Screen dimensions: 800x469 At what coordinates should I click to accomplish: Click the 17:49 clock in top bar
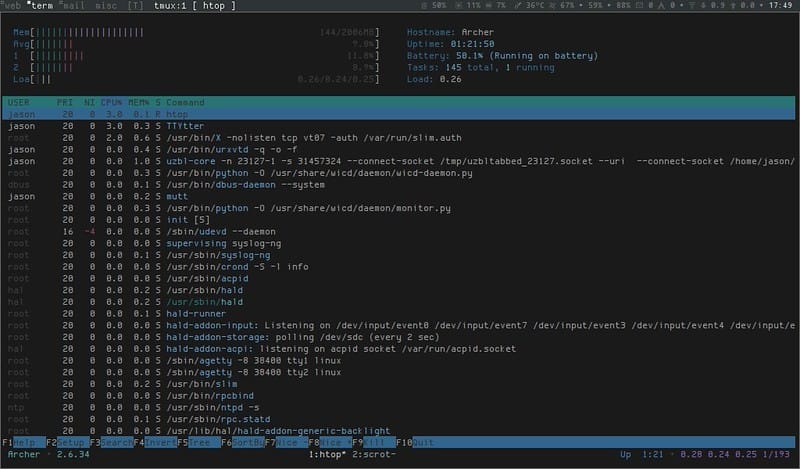(x=781, y=6)
